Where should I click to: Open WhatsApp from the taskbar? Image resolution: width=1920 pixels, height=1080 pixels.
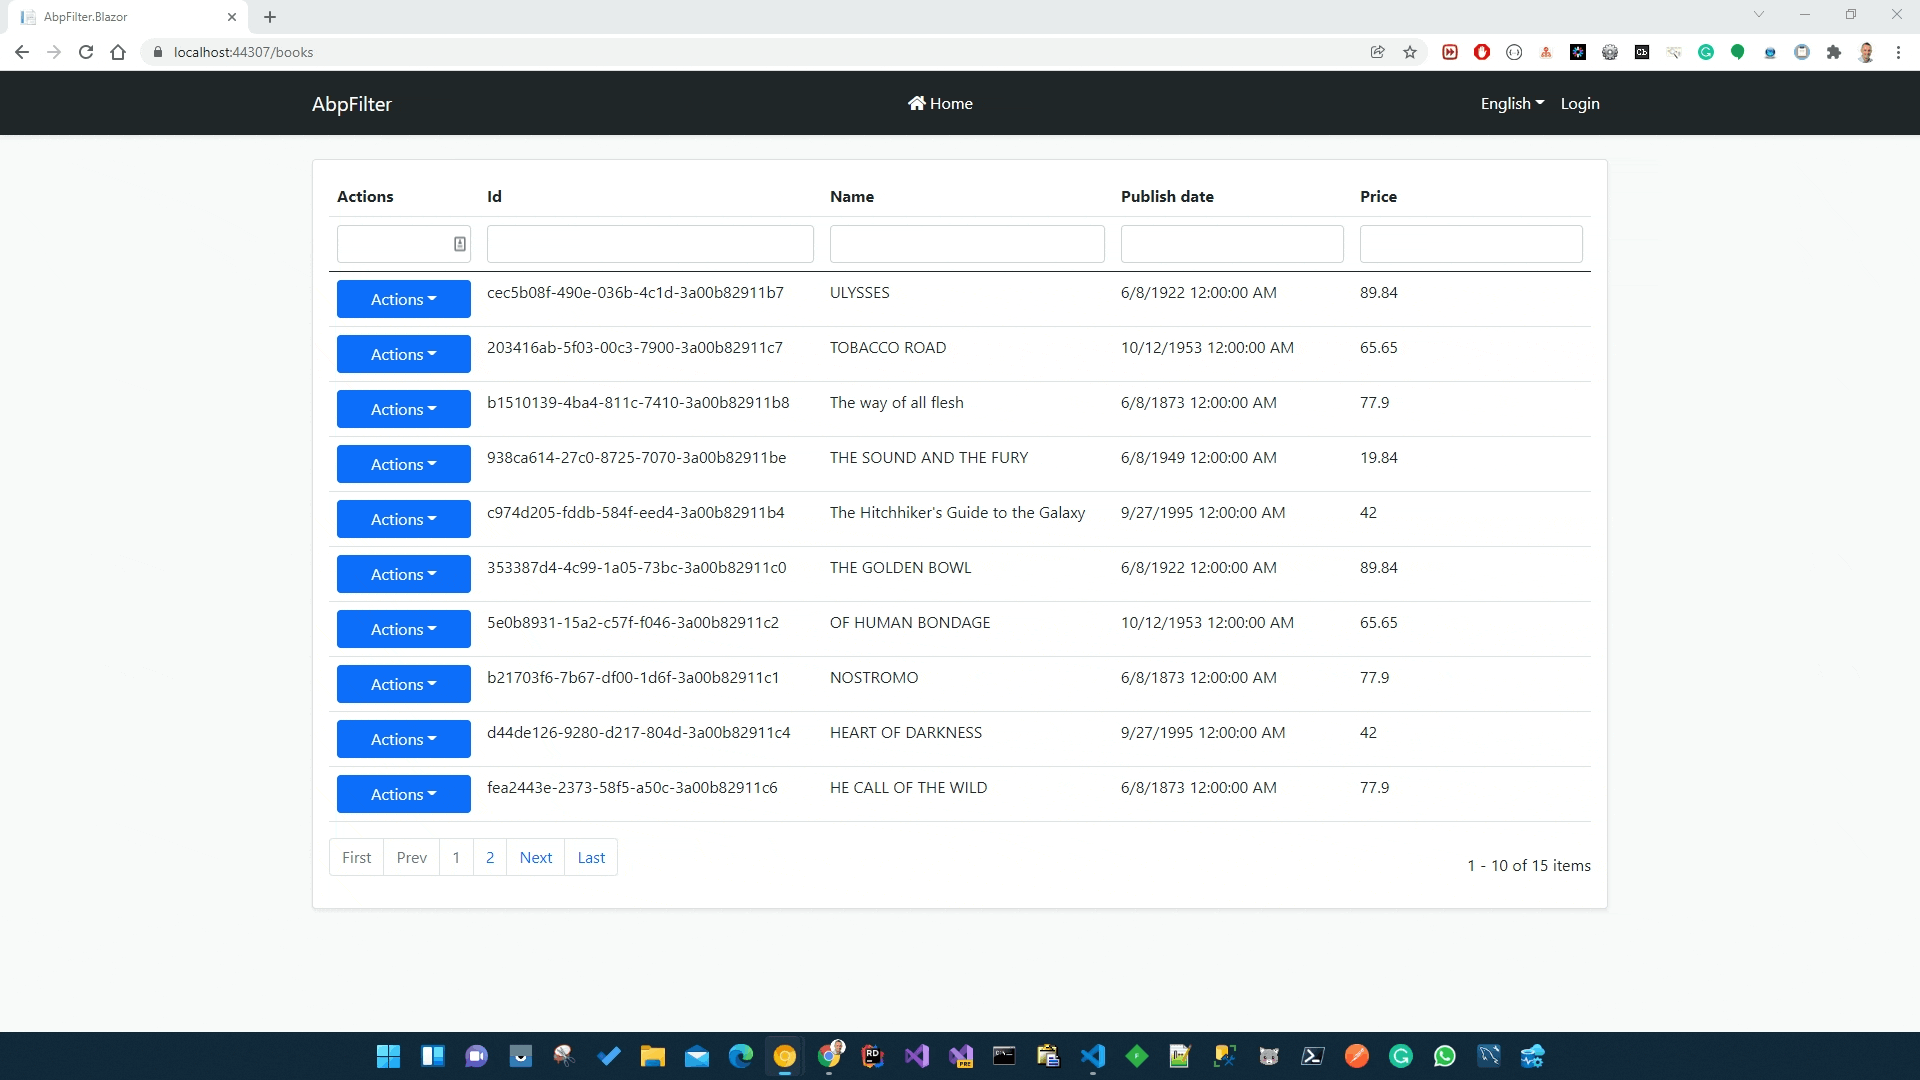pos(1444,1056)
